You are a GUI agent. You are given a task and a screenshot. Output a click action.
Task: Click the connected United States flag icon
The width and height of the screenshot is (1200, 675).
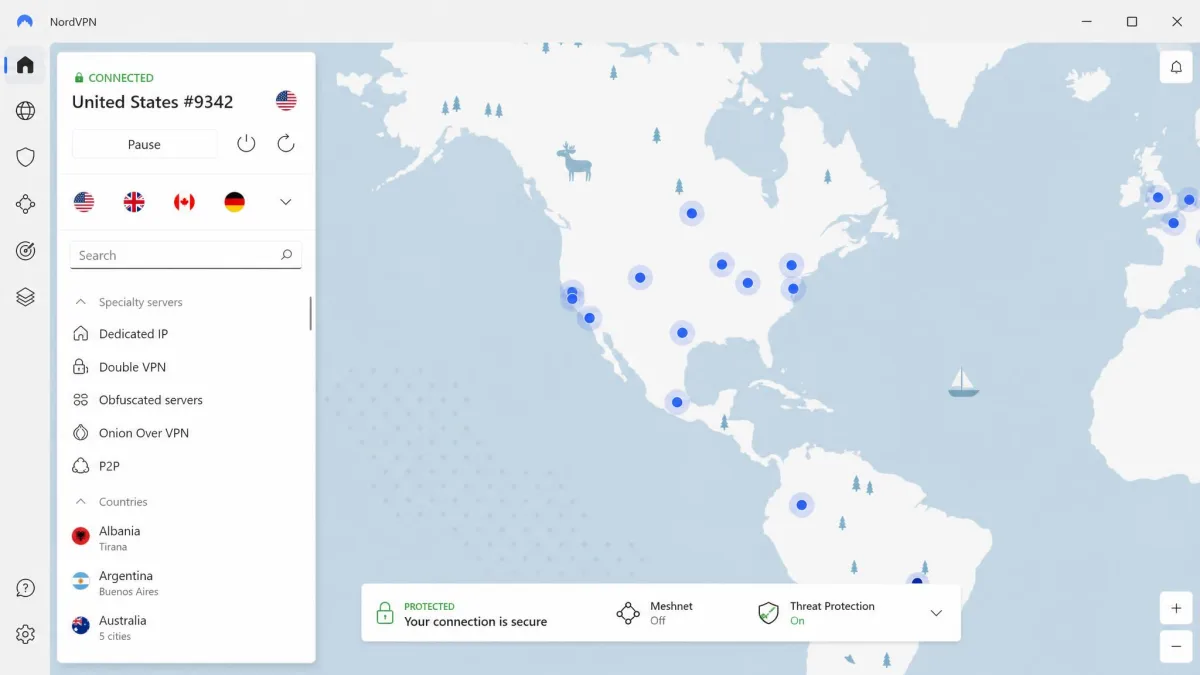[x=286, y=101]
